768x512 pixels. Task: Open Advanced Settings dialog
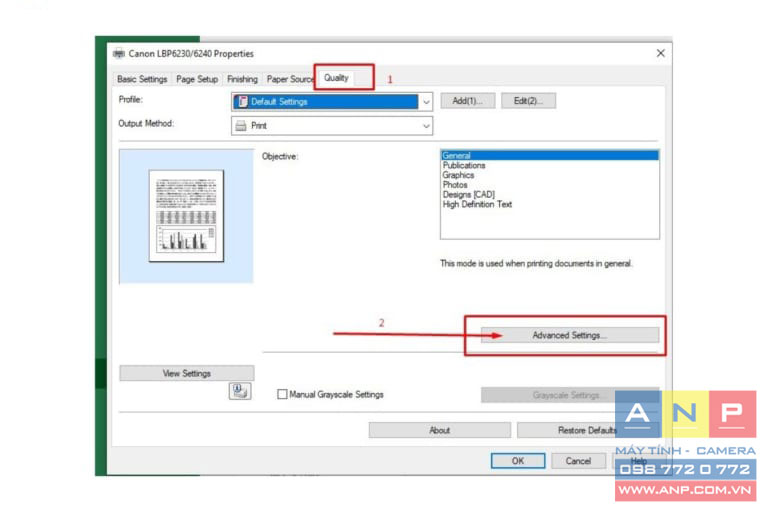(x=570, y=336)
